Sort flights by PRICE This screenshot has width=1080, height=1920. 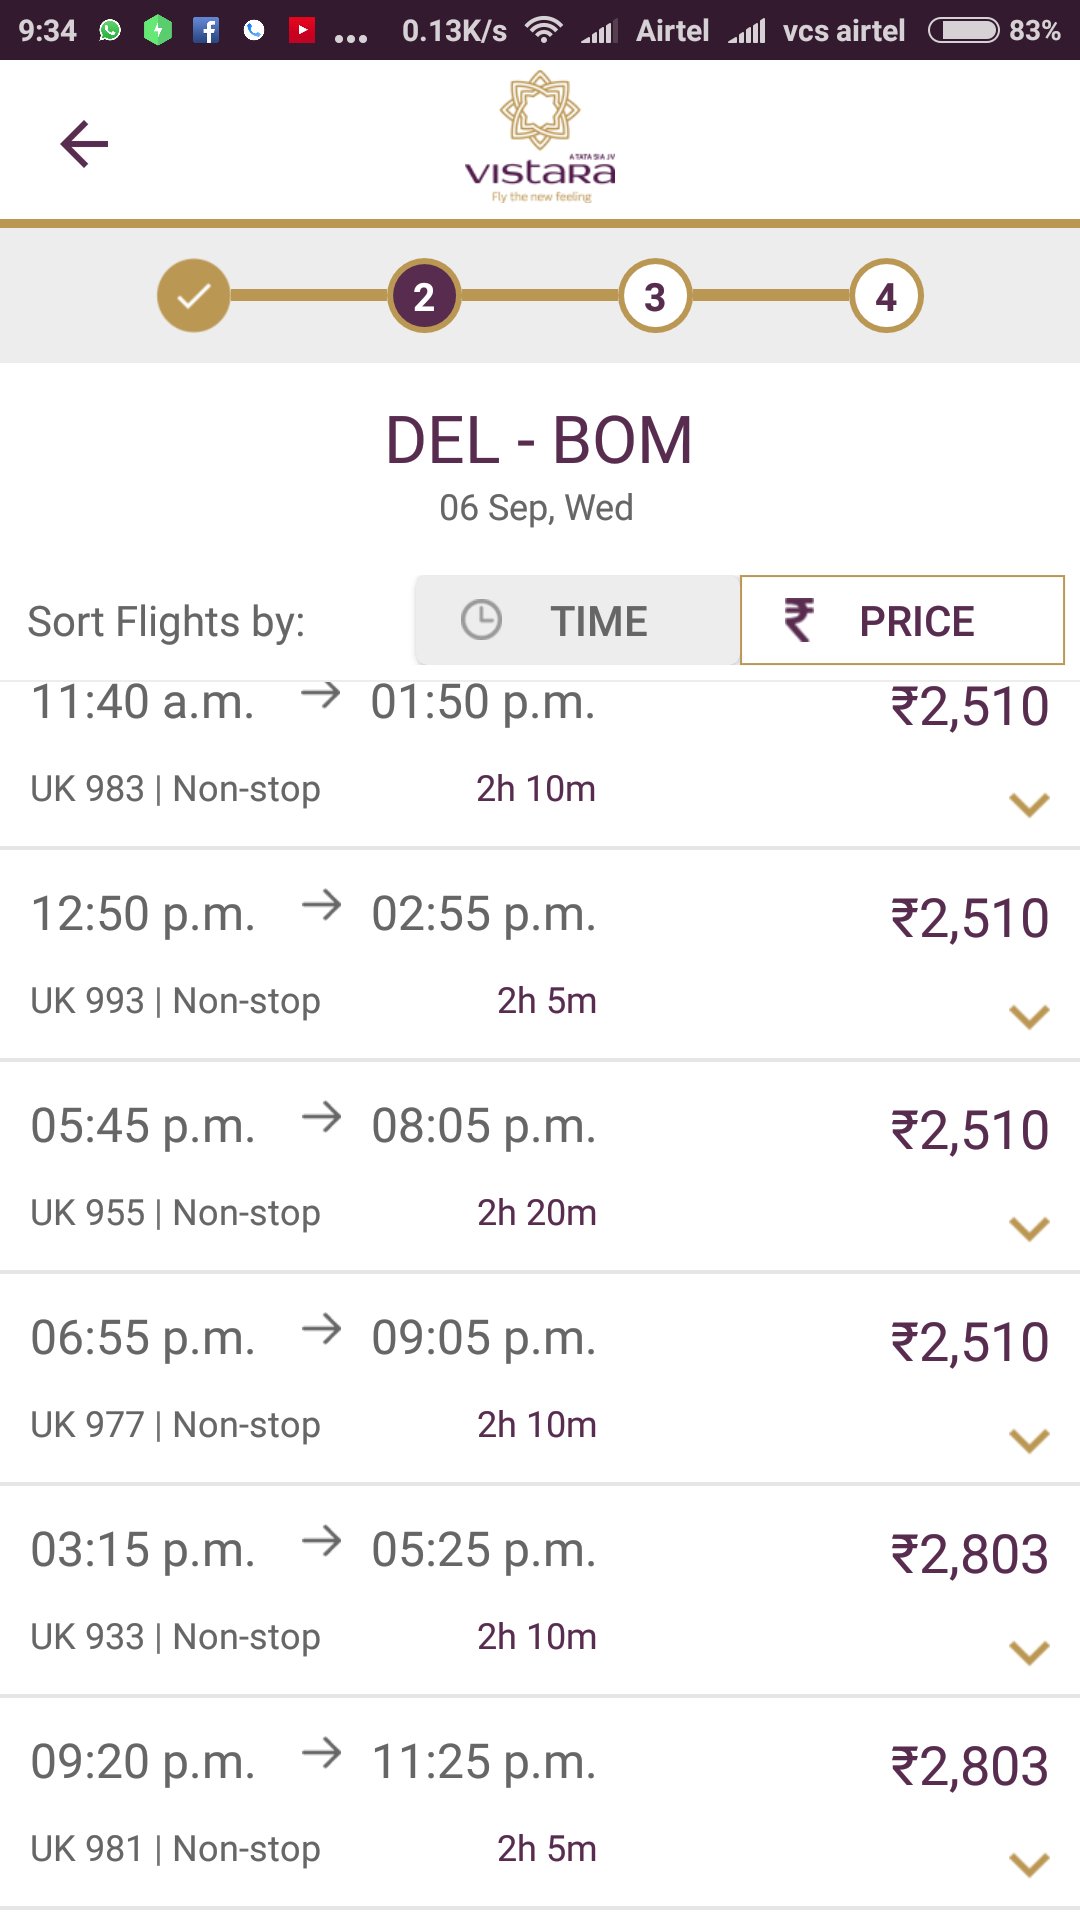point(902,620)
